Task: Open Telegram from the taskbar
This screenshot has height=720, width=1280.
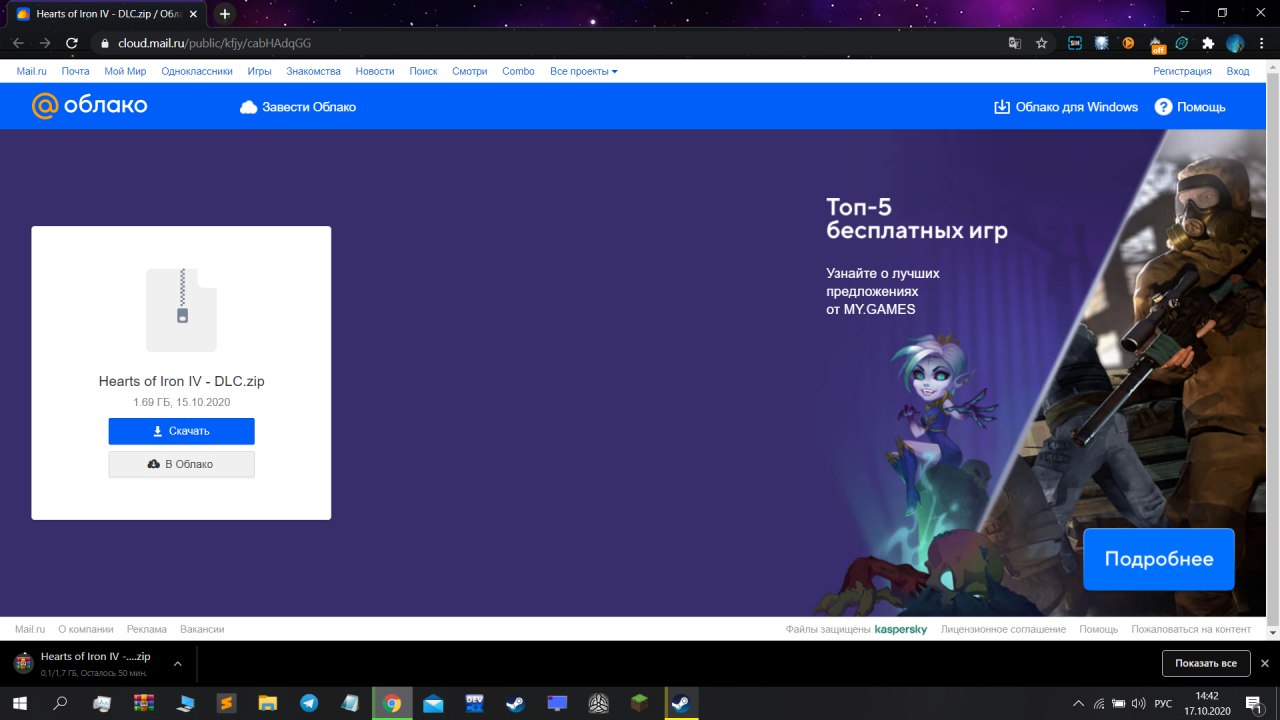Action: 309,703
